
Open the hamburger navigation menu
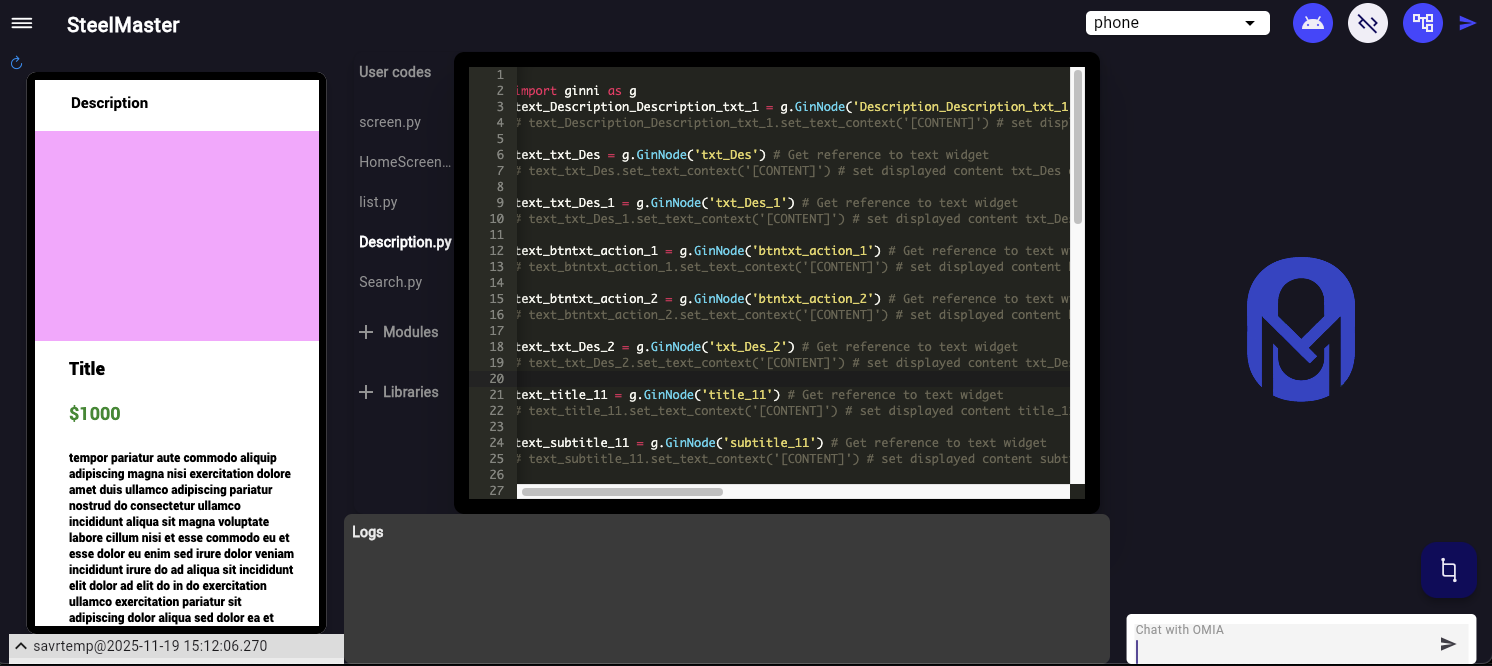(21, 22)
